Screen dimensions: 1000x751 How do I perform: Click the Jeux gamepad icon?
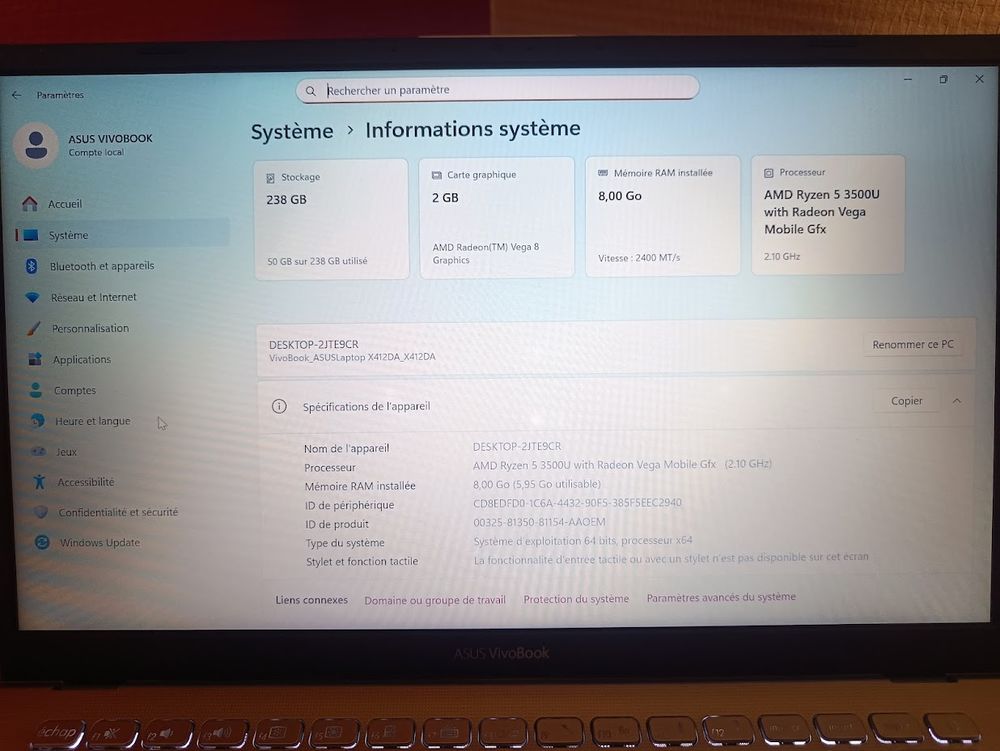[x=39, y=451]
